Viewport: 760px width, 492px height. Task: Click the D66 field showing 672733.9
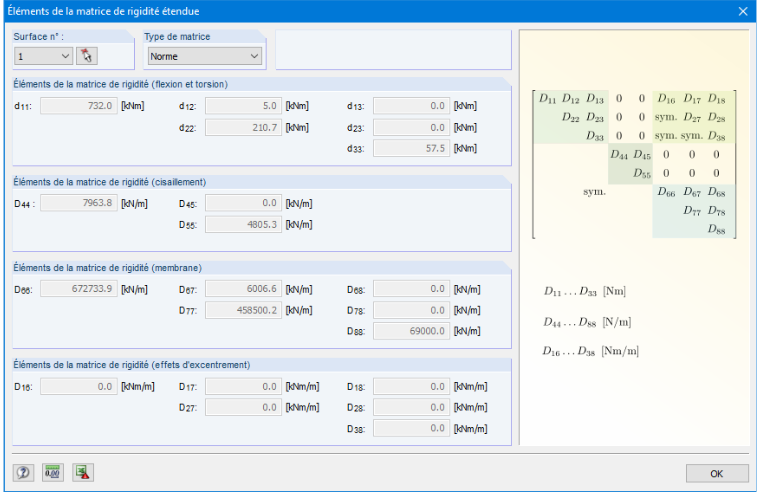(79, 289)
